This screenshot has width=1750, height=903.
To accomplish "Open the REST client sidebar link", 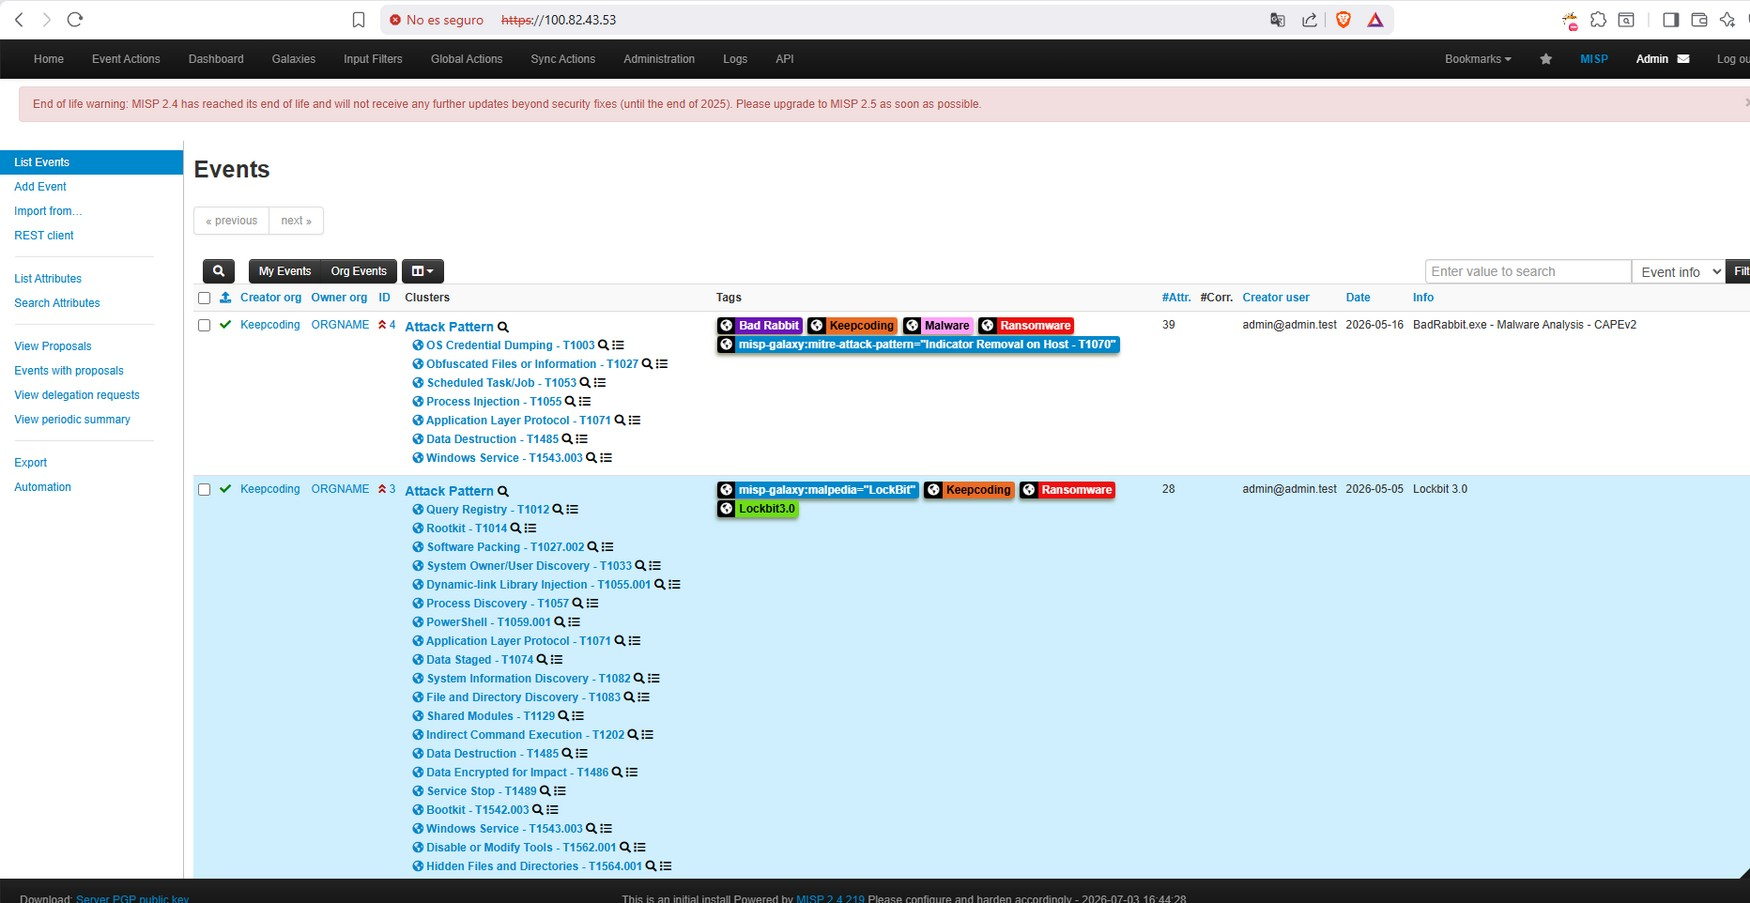I will 44,236.
